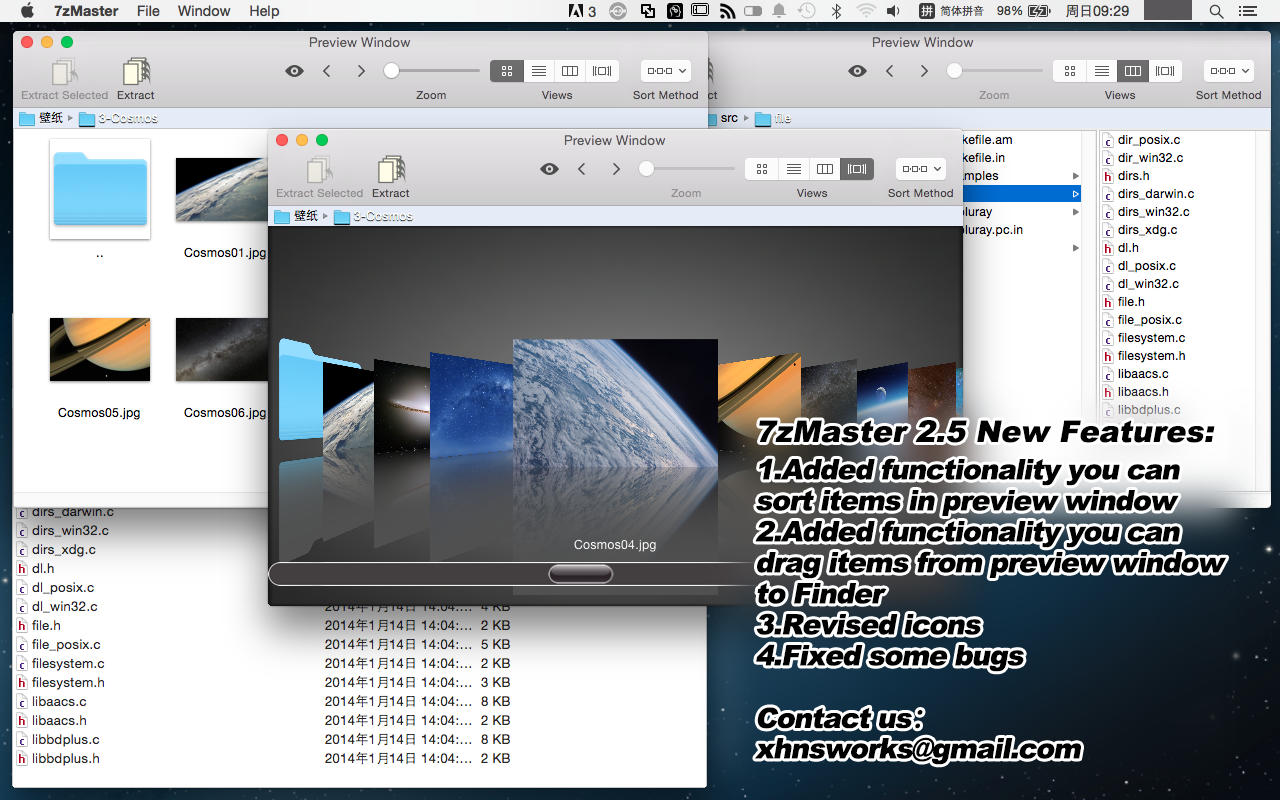The width and height of the screenshot is (1280, 800).
Task: Click the 3-Cosmos breadcrumb in the front window
Action: coord(382,217)
